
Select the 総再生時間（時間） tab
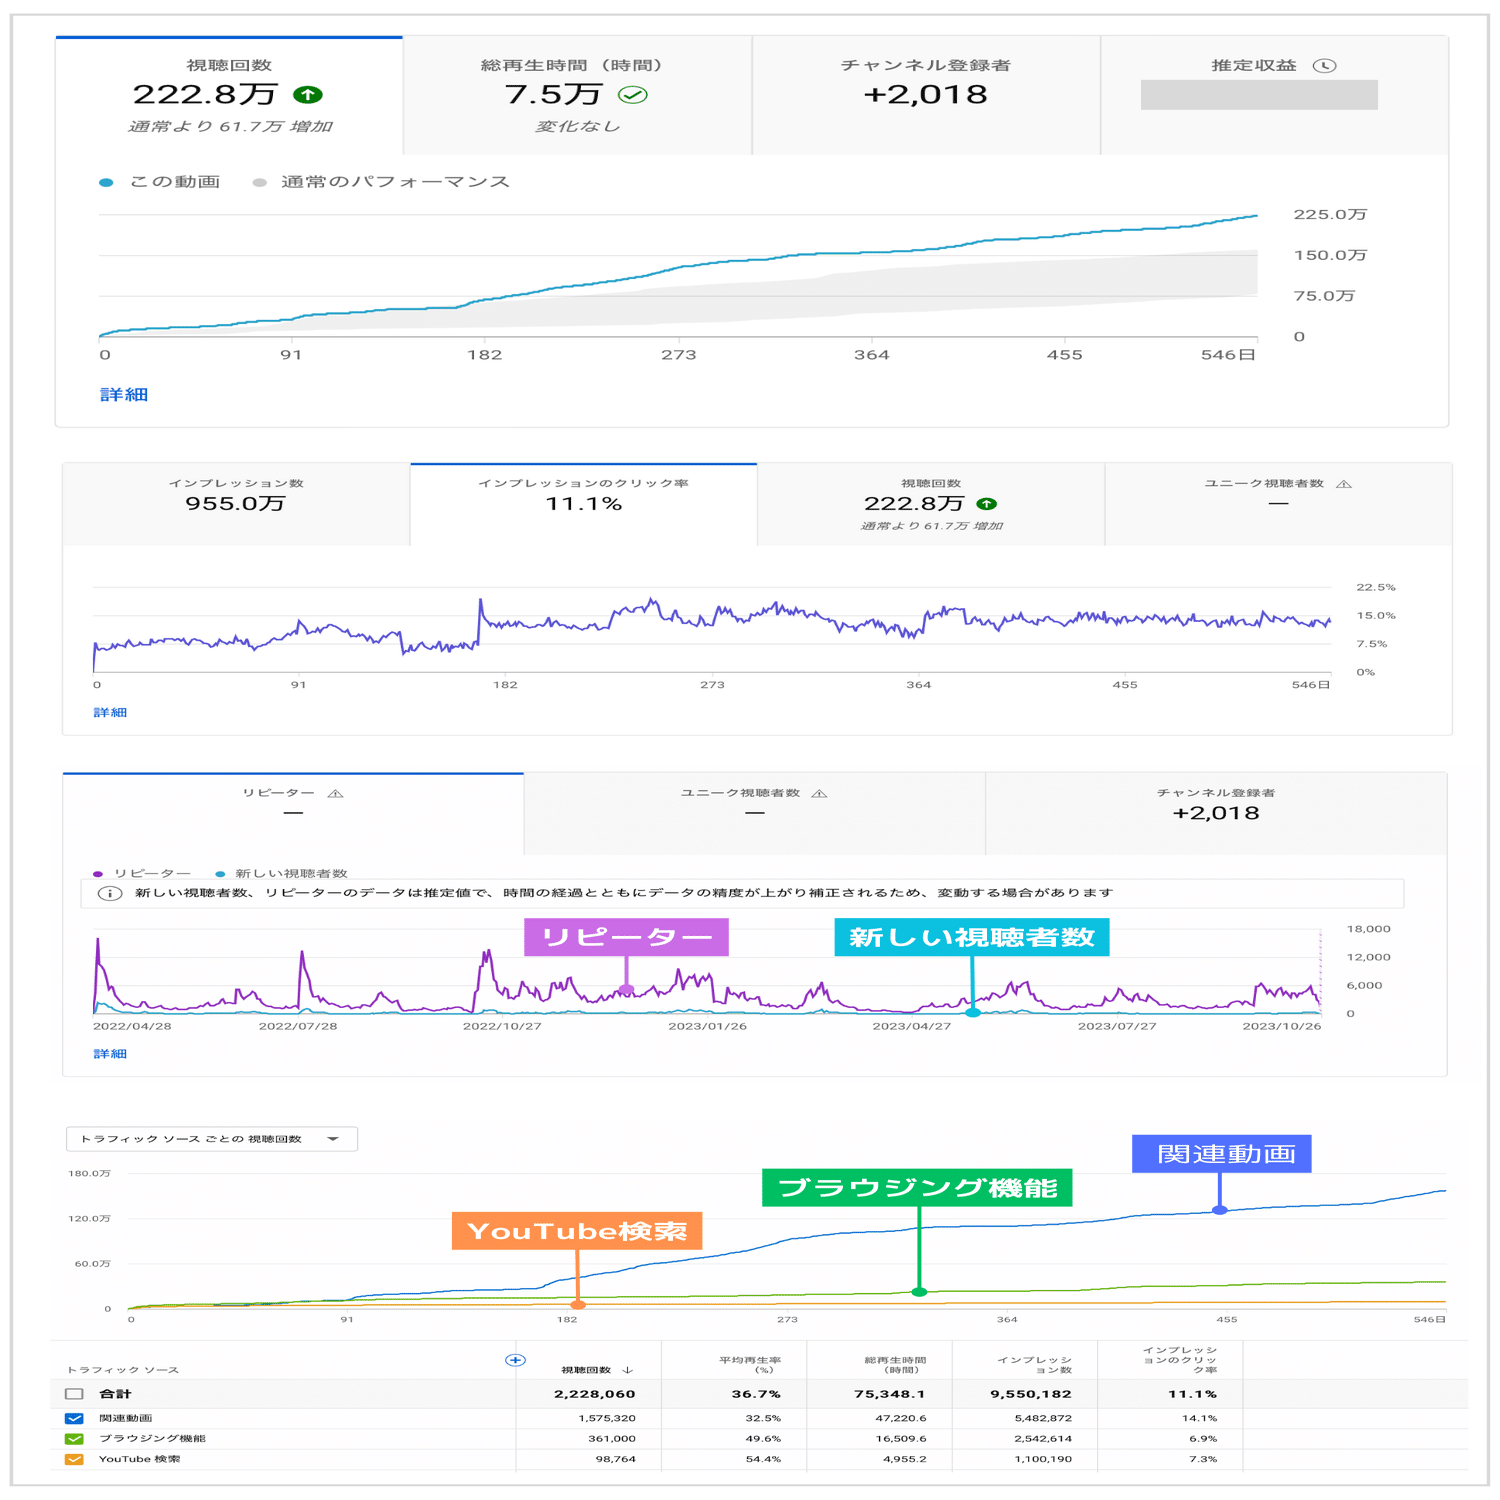tap(577, 95)
